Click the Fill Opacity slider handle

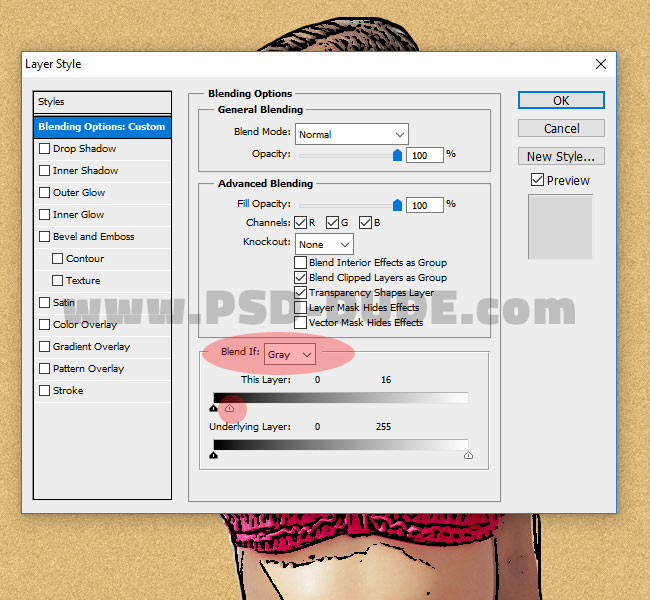point(397,205)
